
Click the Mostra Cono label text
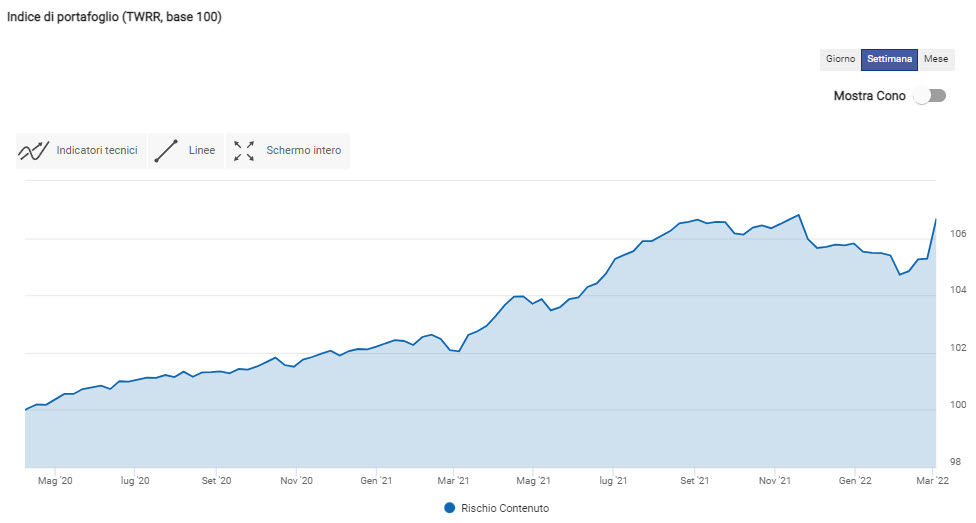pyautogui.click(x=869, y=96)
